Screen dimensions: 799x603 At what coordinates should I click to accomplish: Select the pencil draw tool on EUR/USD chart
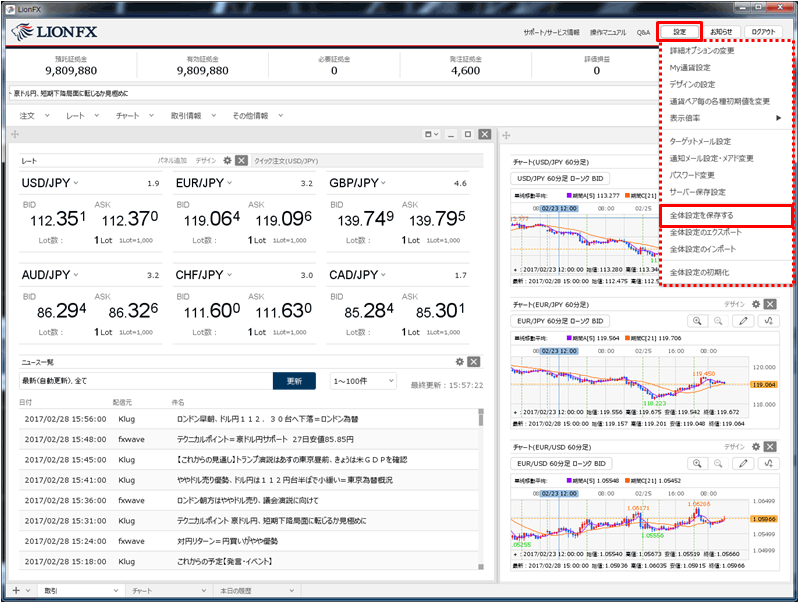tap(743, 463)
